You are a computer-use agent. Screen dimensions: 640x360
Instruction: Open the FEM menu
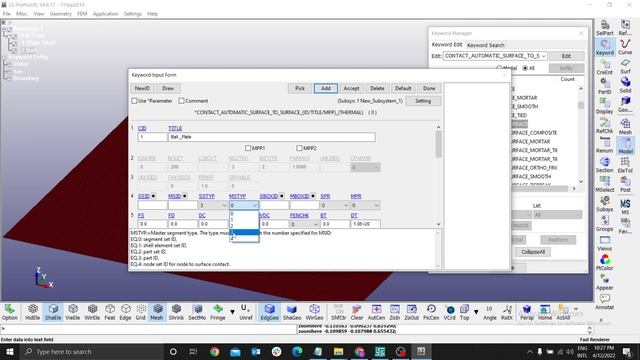click(82, 14)
